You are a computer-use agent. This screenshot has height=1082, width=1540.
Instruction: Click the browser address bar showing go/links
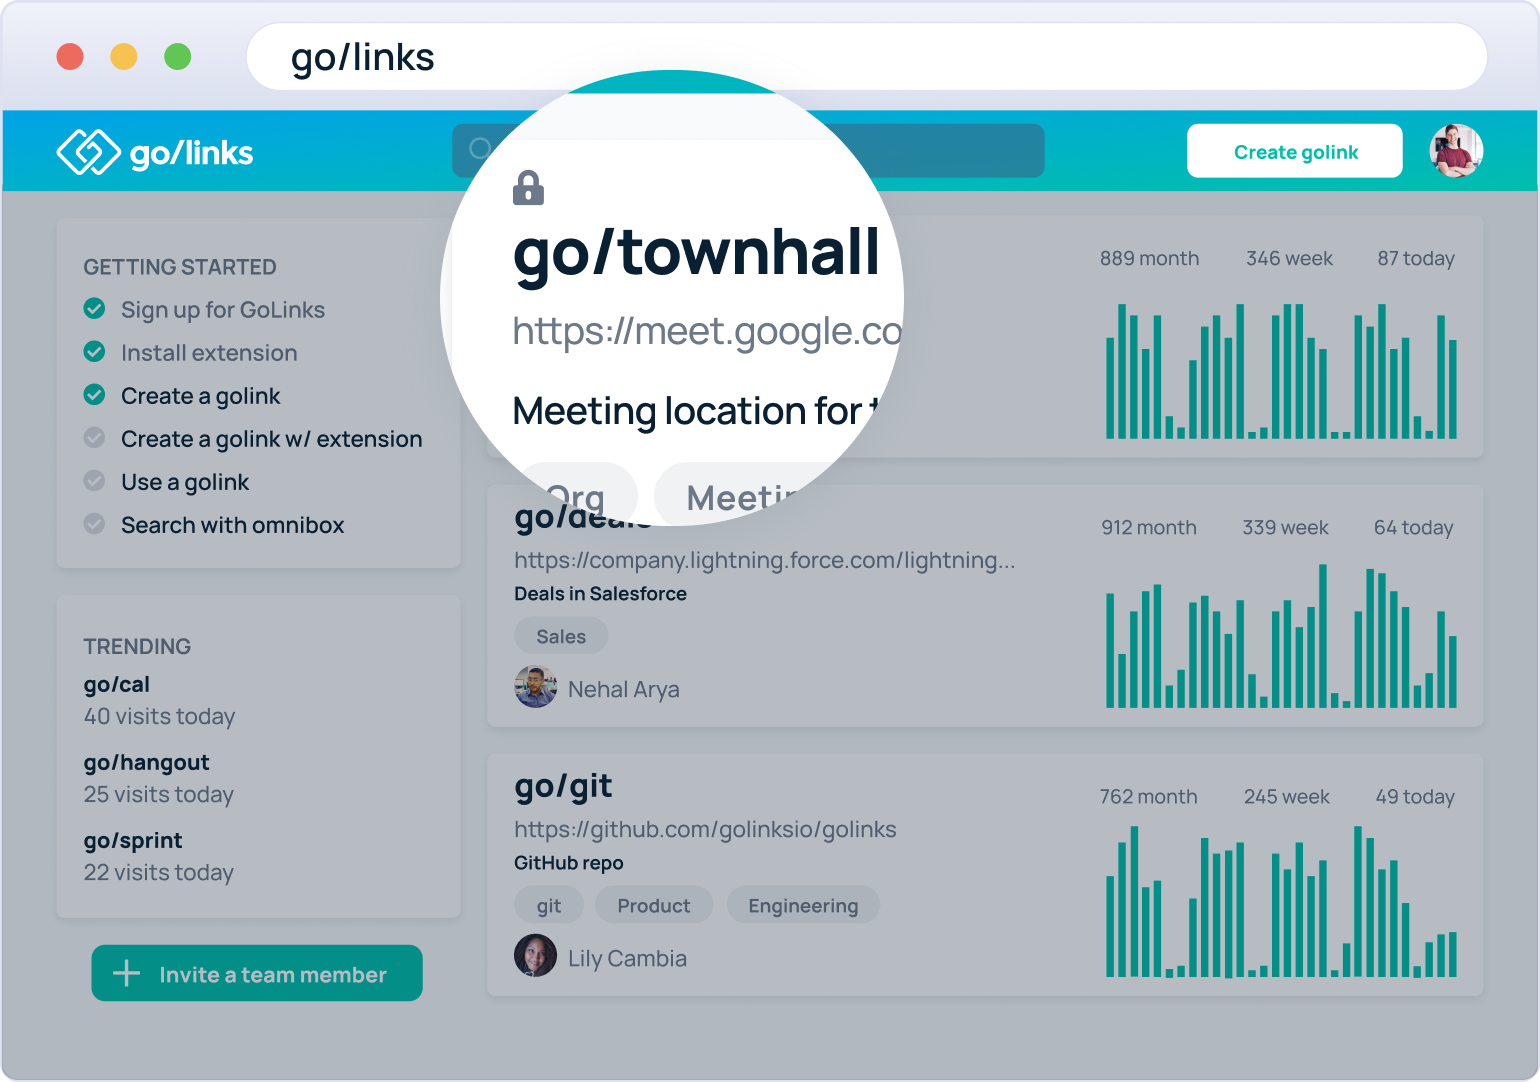click(866, 57)
